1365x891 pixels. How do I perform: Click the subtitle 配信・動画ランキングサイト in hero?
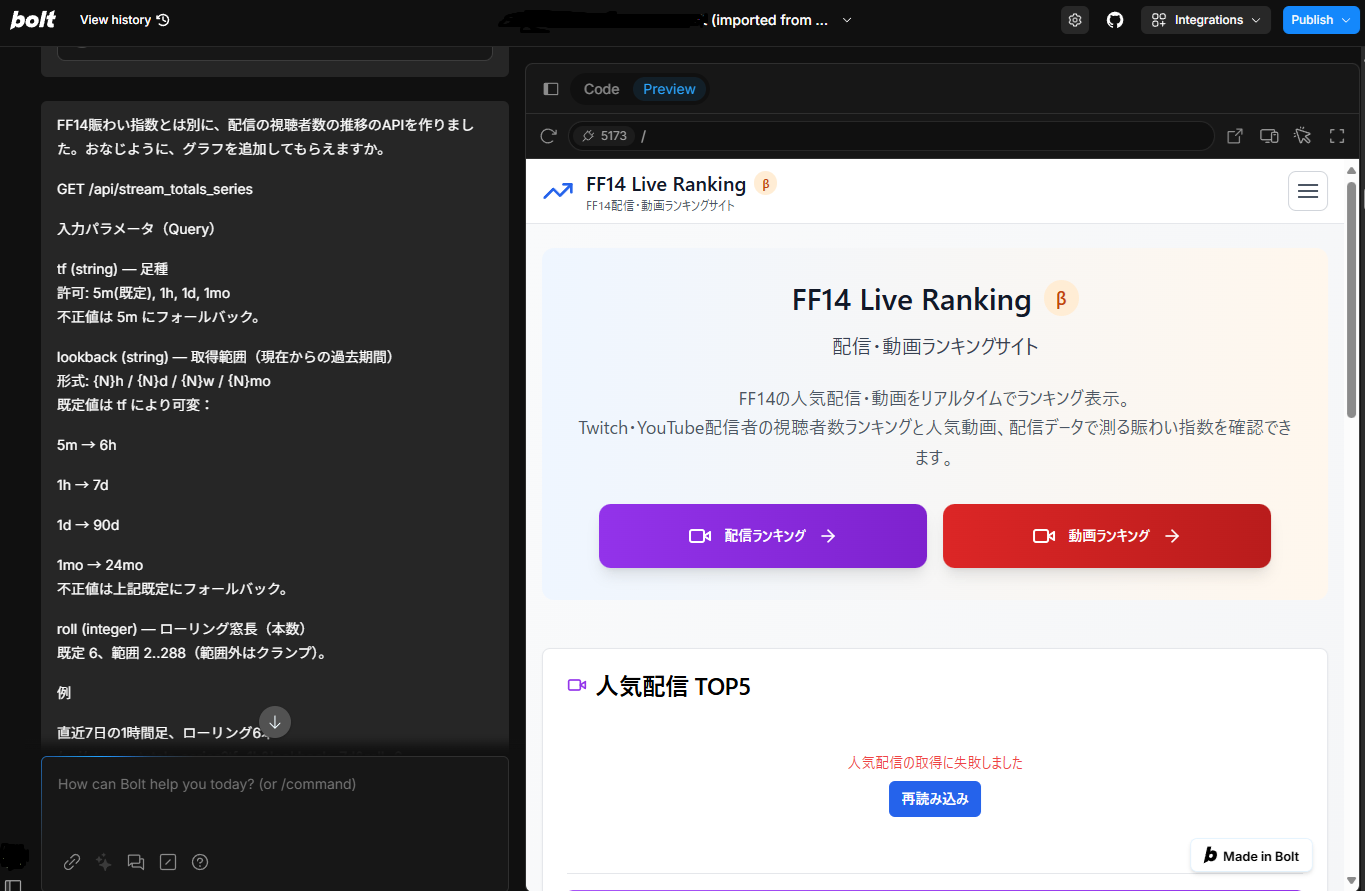click(935, 347)
